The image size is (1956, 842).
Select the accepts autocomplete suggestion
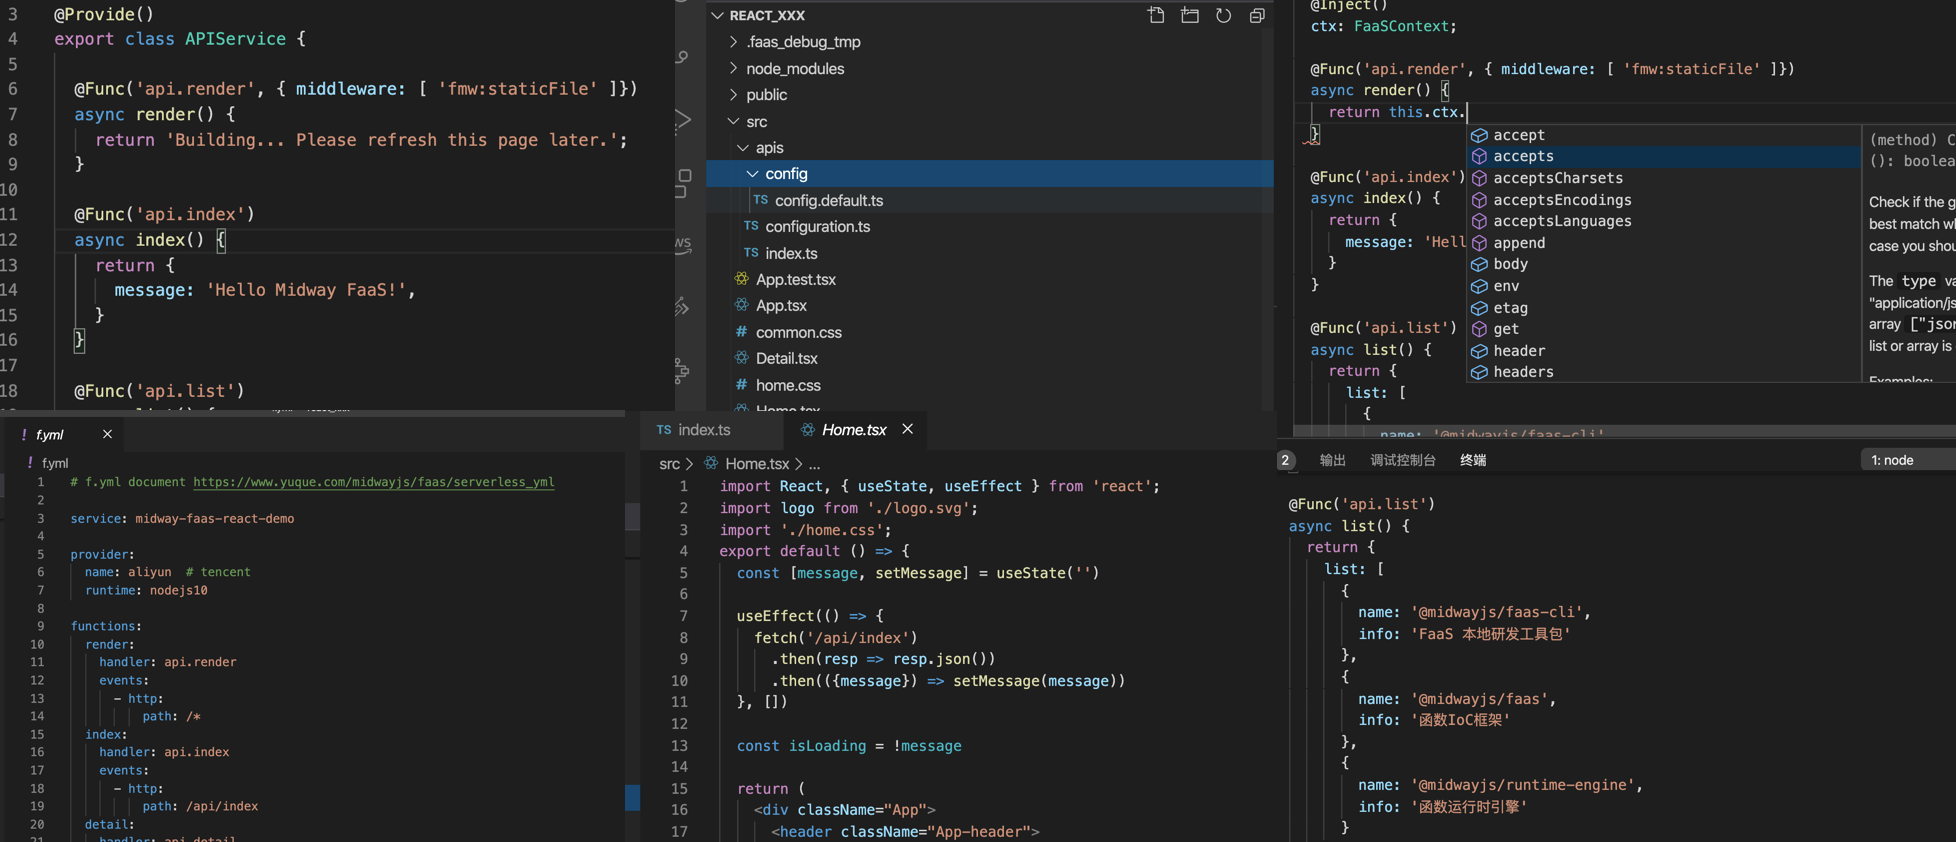click(x=1664, y=156)
